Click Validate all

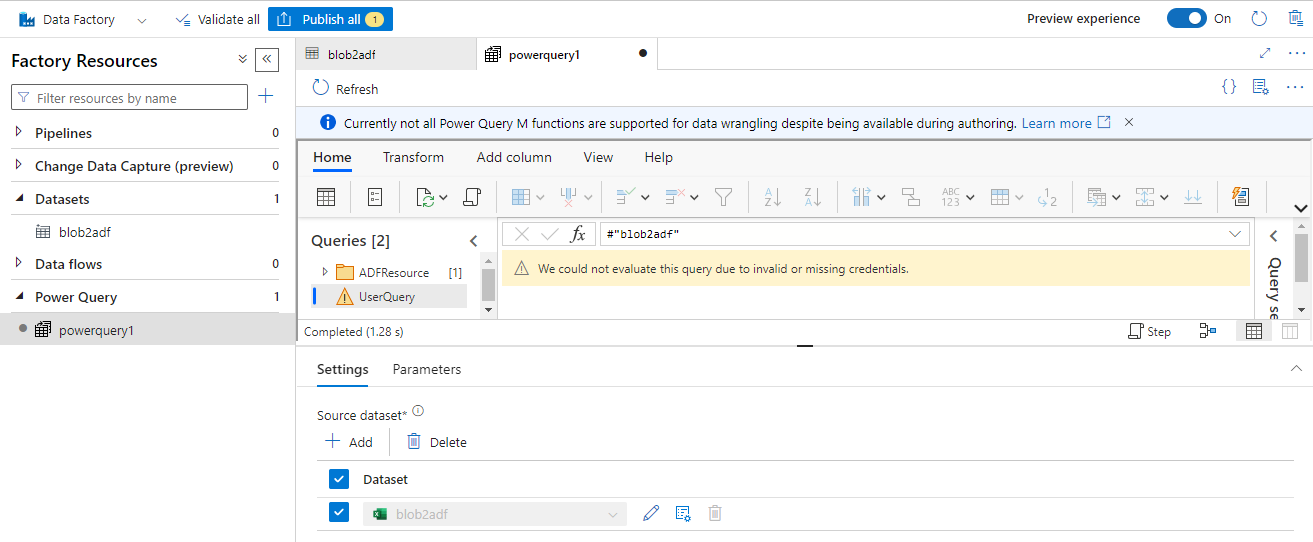(217, 19)
